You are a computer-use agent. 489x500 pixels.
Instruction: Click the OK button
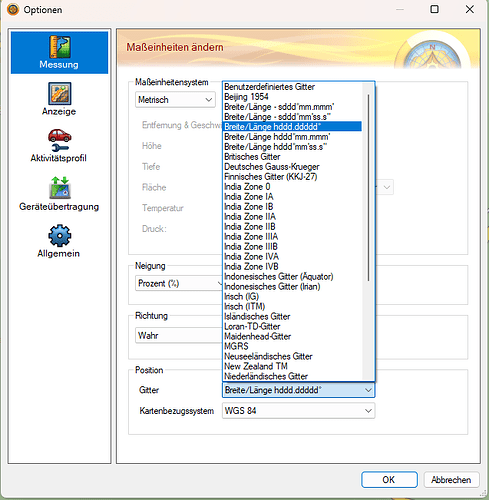click(389, 480)
